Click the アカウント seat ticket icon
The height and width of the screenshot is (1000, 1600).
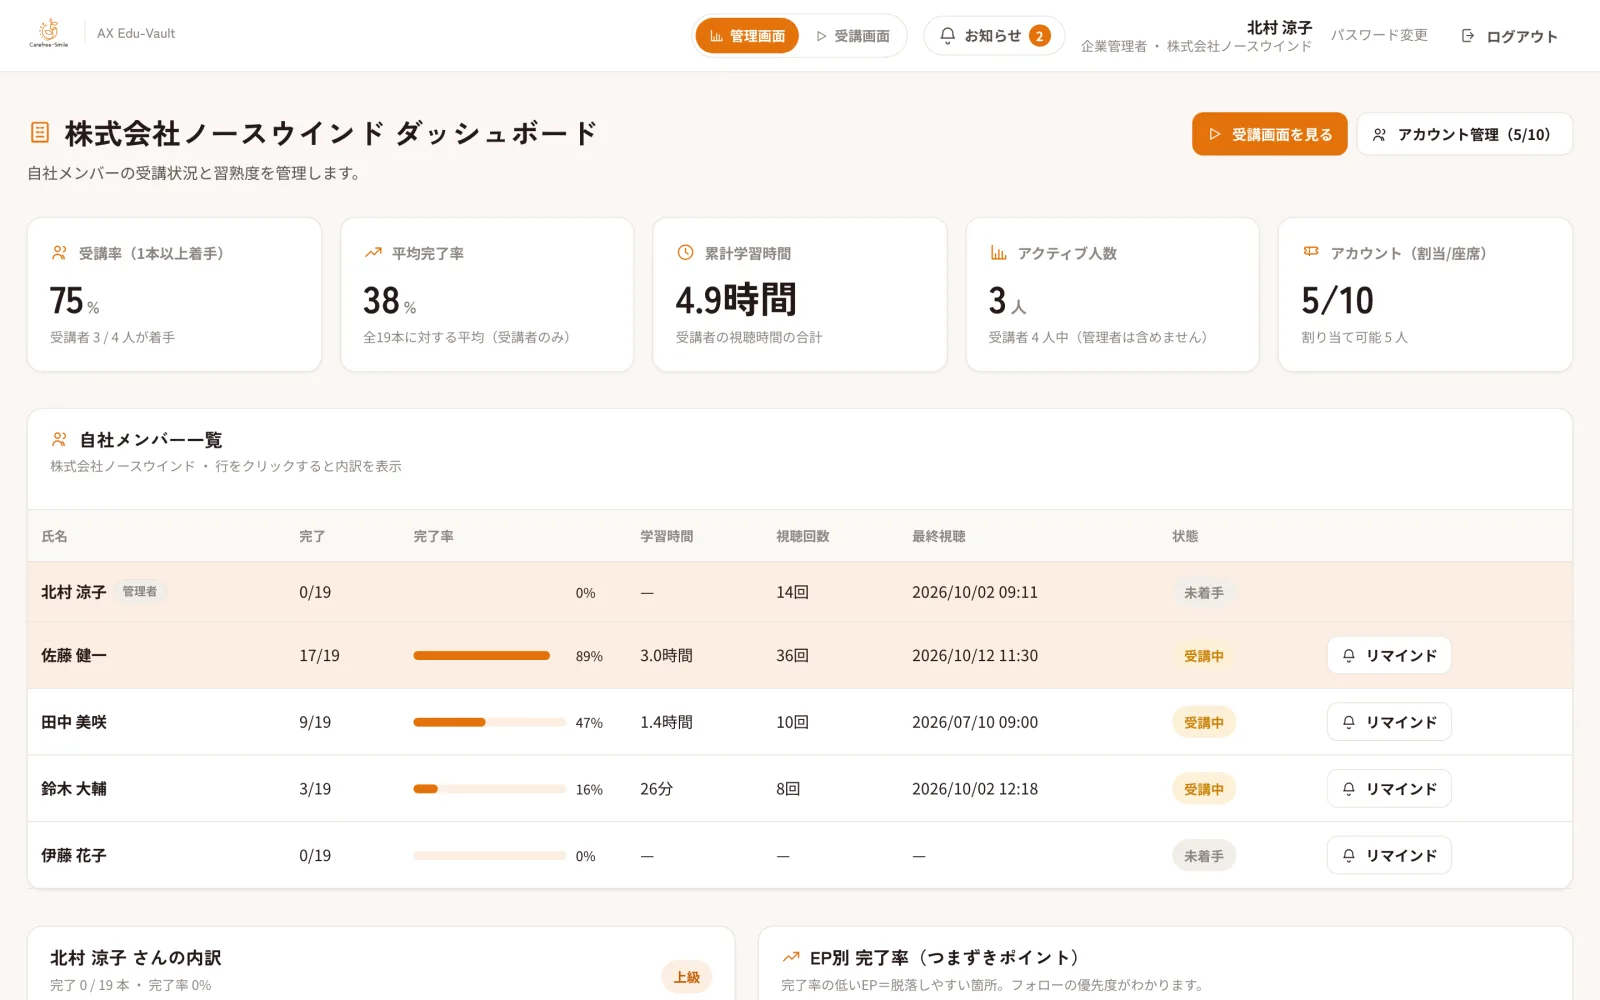click(x=1311, y=252)
